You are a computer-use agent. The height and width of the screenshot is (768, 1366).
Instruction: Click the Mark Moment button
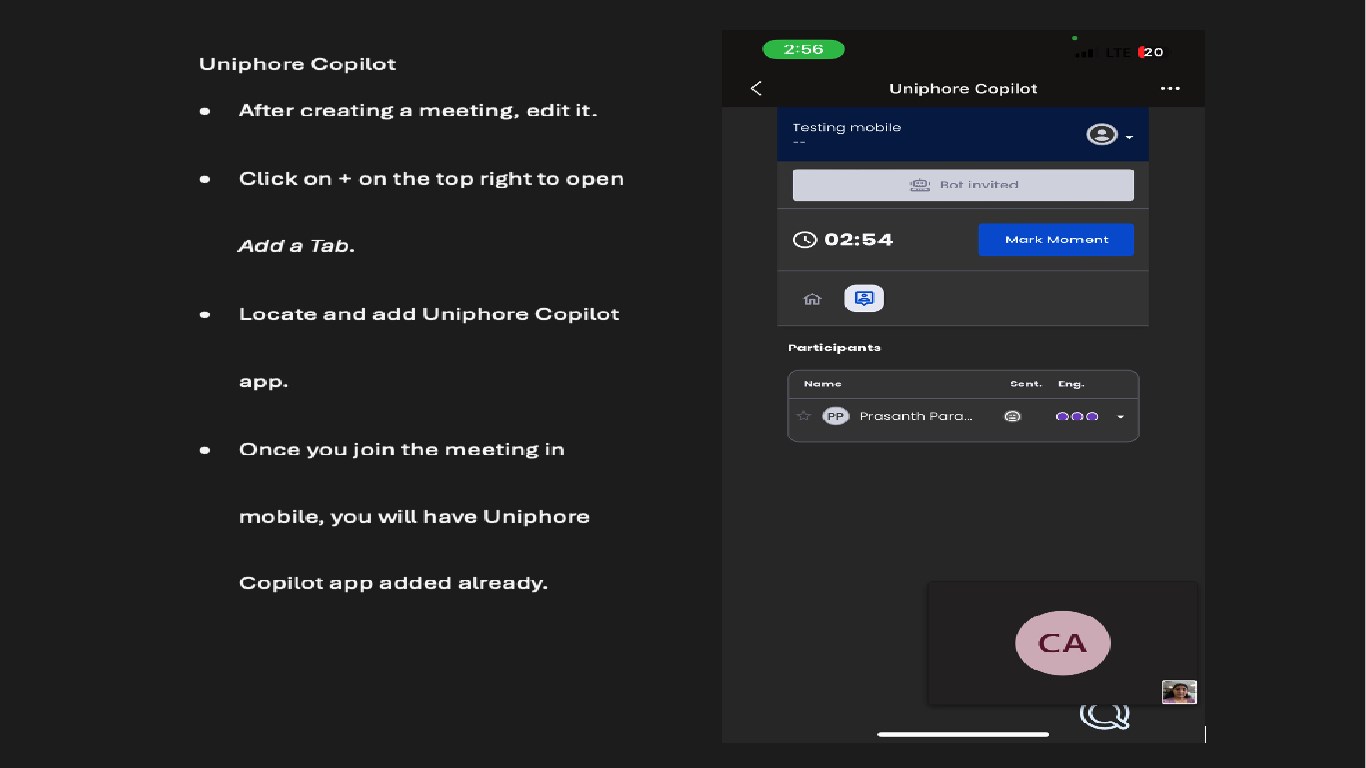pyautogui.click(x=1056, y=240)
